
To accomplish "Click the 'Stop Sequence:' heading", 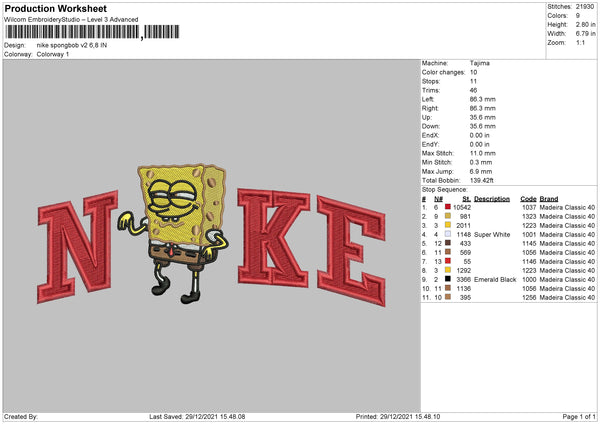I will pos(445,189).
